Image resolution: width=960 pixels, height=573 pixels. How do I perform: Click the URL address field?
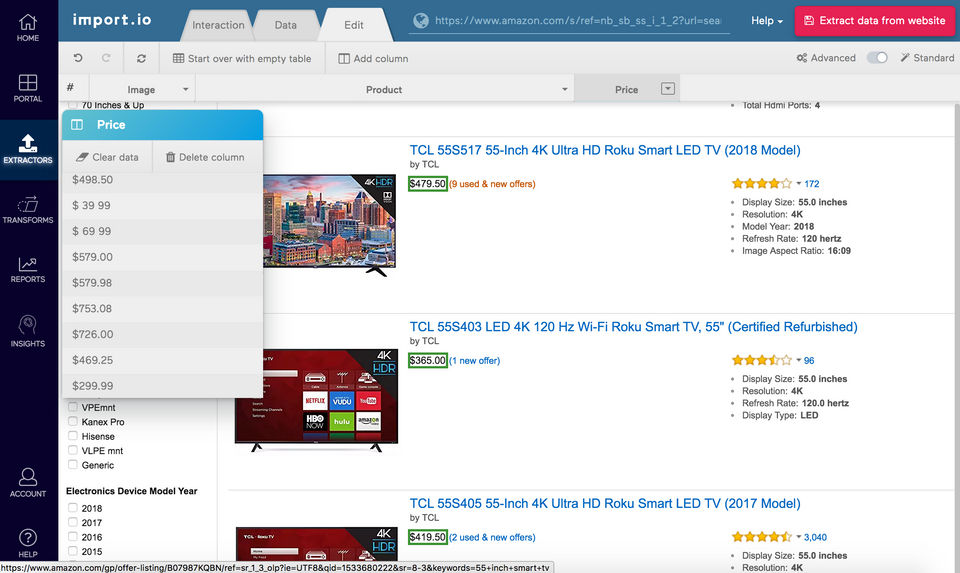coord(577,21)
